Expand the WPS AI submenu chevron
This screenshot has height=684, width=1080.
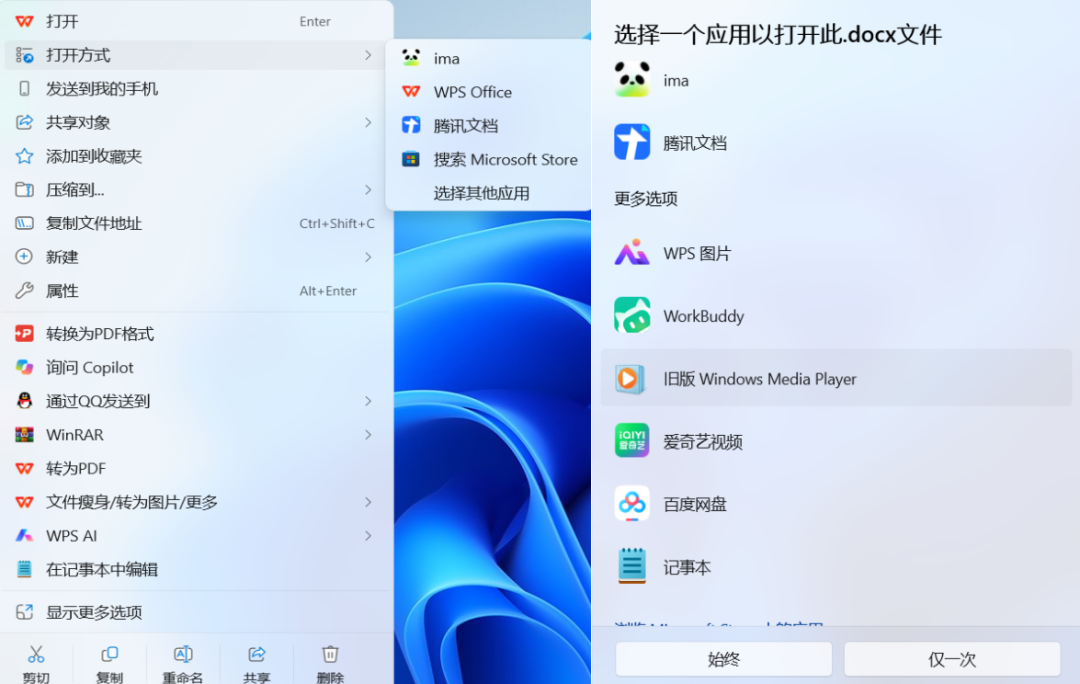coord(368,536)
